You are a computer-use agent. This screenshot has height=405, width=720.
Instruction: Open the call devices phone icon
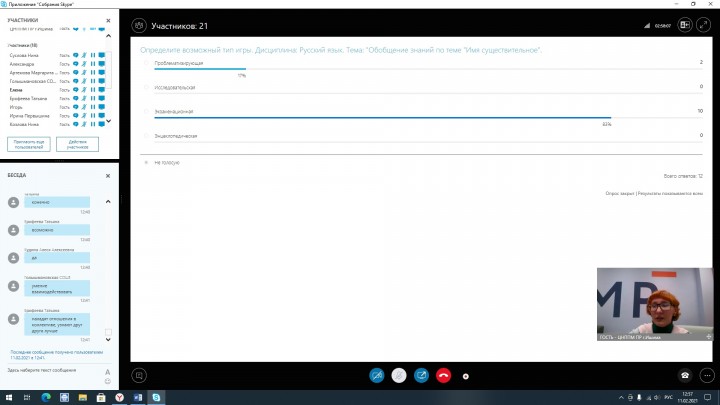point(685,376)
